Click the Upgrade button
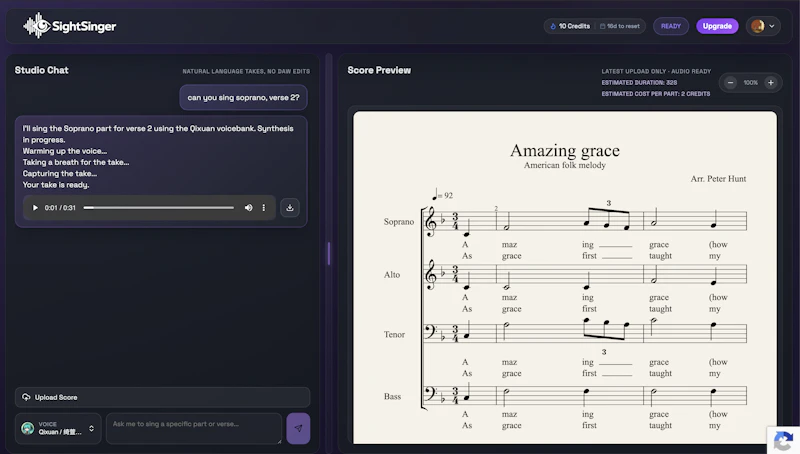Viewport: 800px width, 454px height. pyautogui.click(x=717, y=26)
